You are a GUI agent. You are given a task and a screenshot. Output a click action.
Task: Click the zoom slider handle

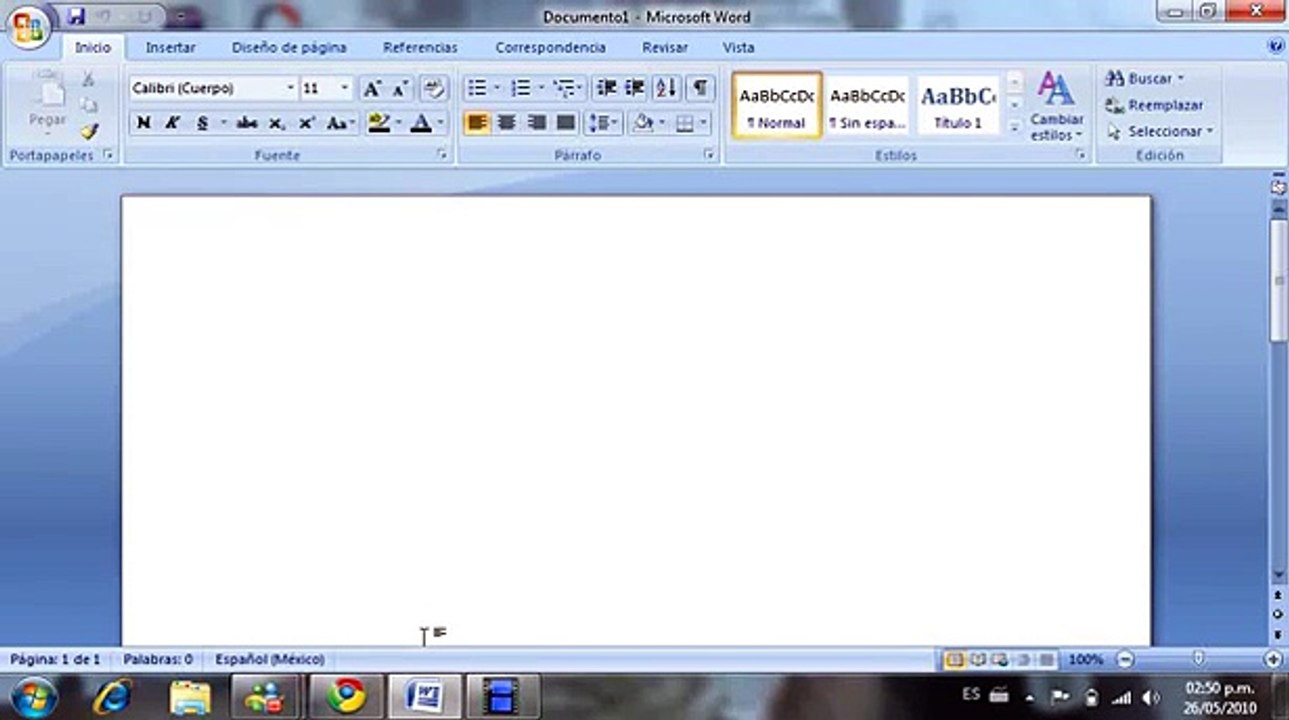(1198, 659)
